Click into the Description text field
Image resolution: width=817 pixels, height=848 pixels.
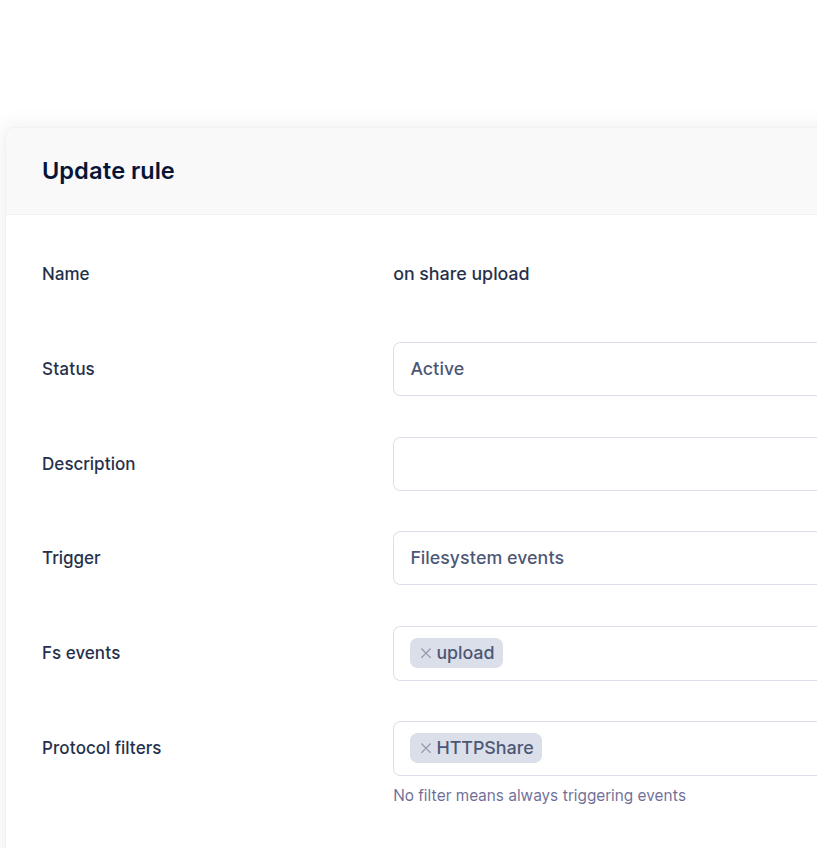click(605, 464)
